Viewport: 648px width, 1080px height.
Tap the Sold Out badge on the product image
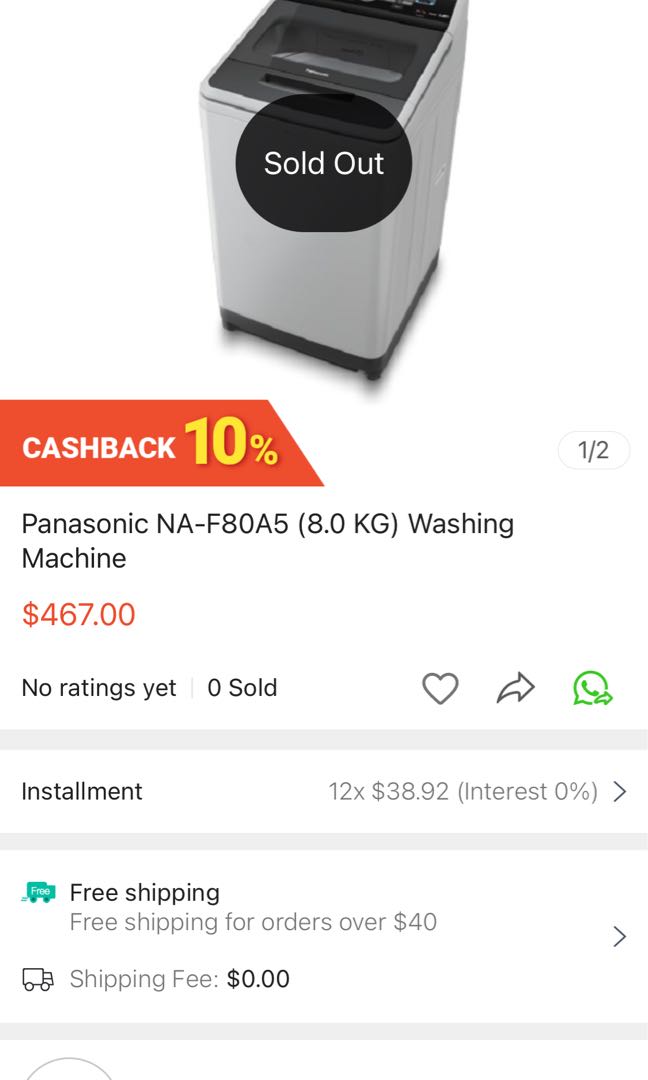(x=323, y=163)
